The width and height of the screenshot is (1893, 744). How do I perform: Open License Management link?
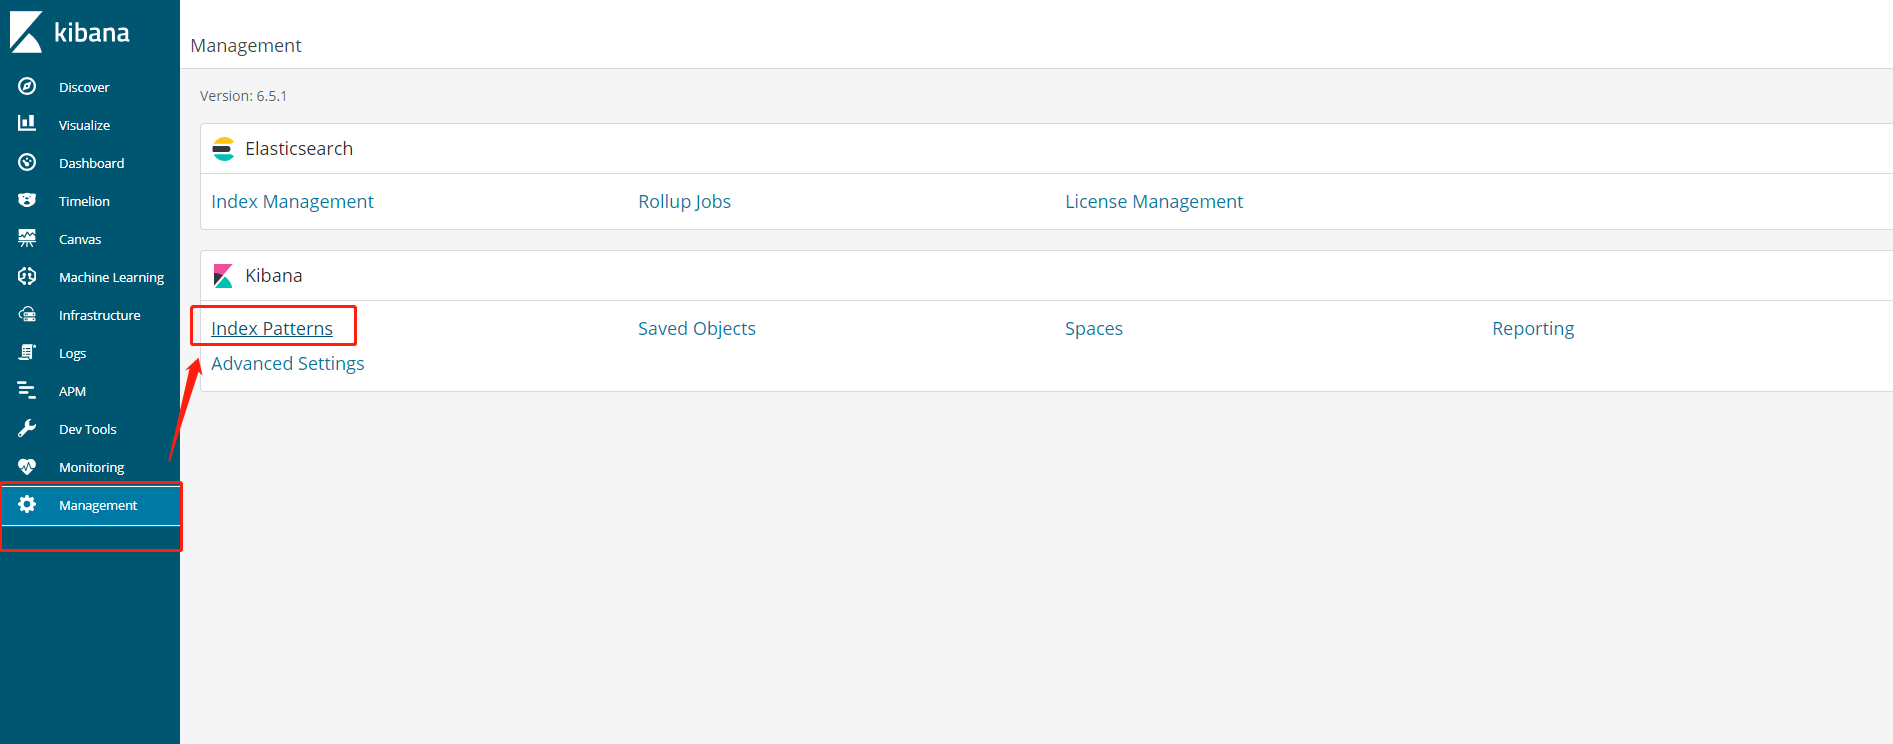coord(1154,201)
